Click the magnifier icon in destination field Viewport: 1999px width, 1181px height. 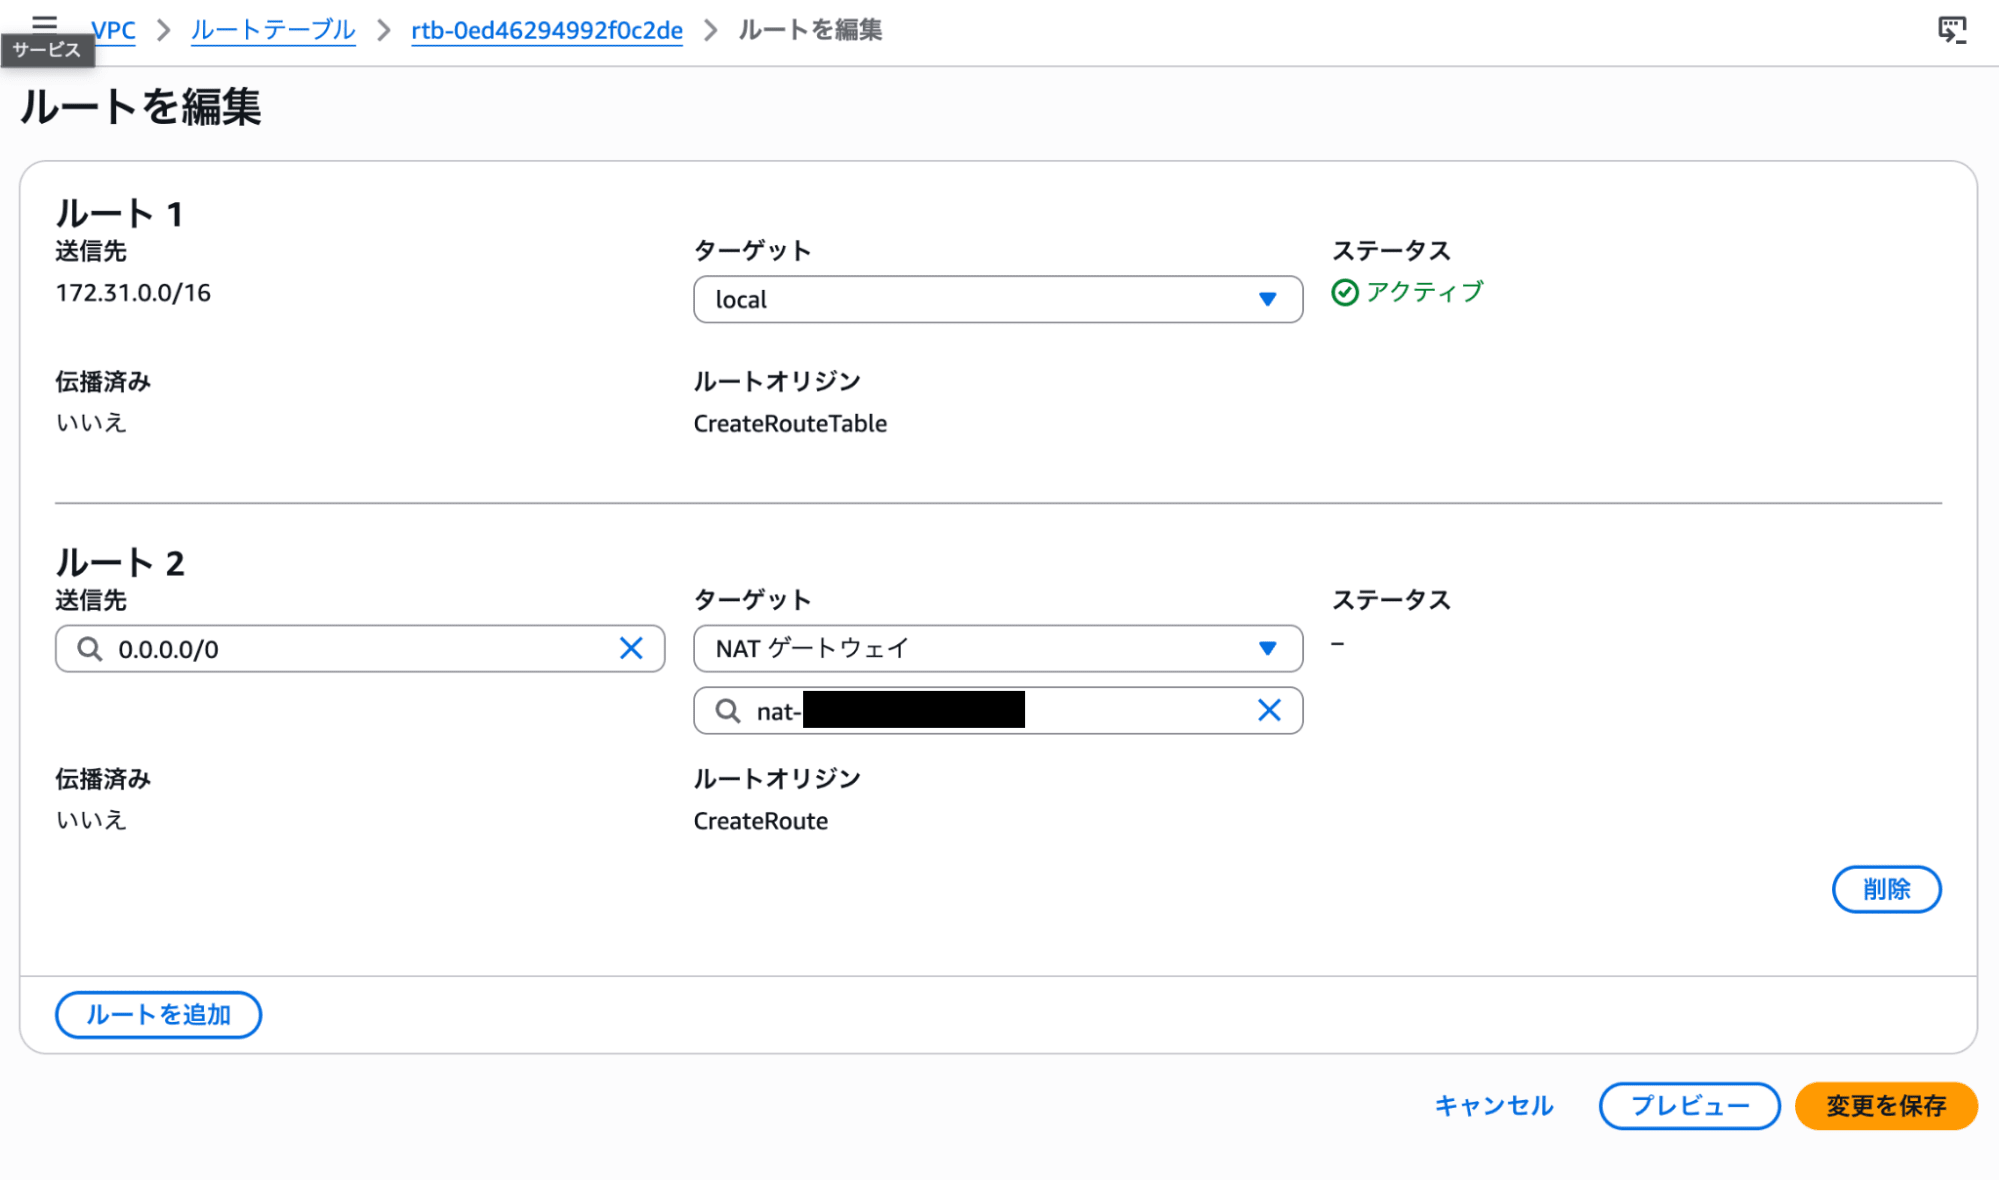pos(90,649)
